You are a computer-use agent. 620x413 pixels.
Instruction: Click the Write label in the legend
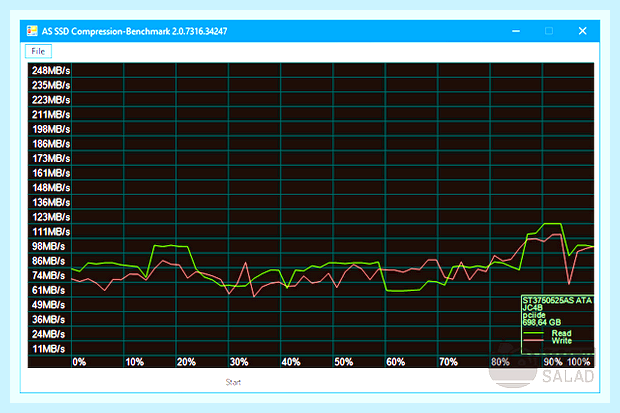562,341
